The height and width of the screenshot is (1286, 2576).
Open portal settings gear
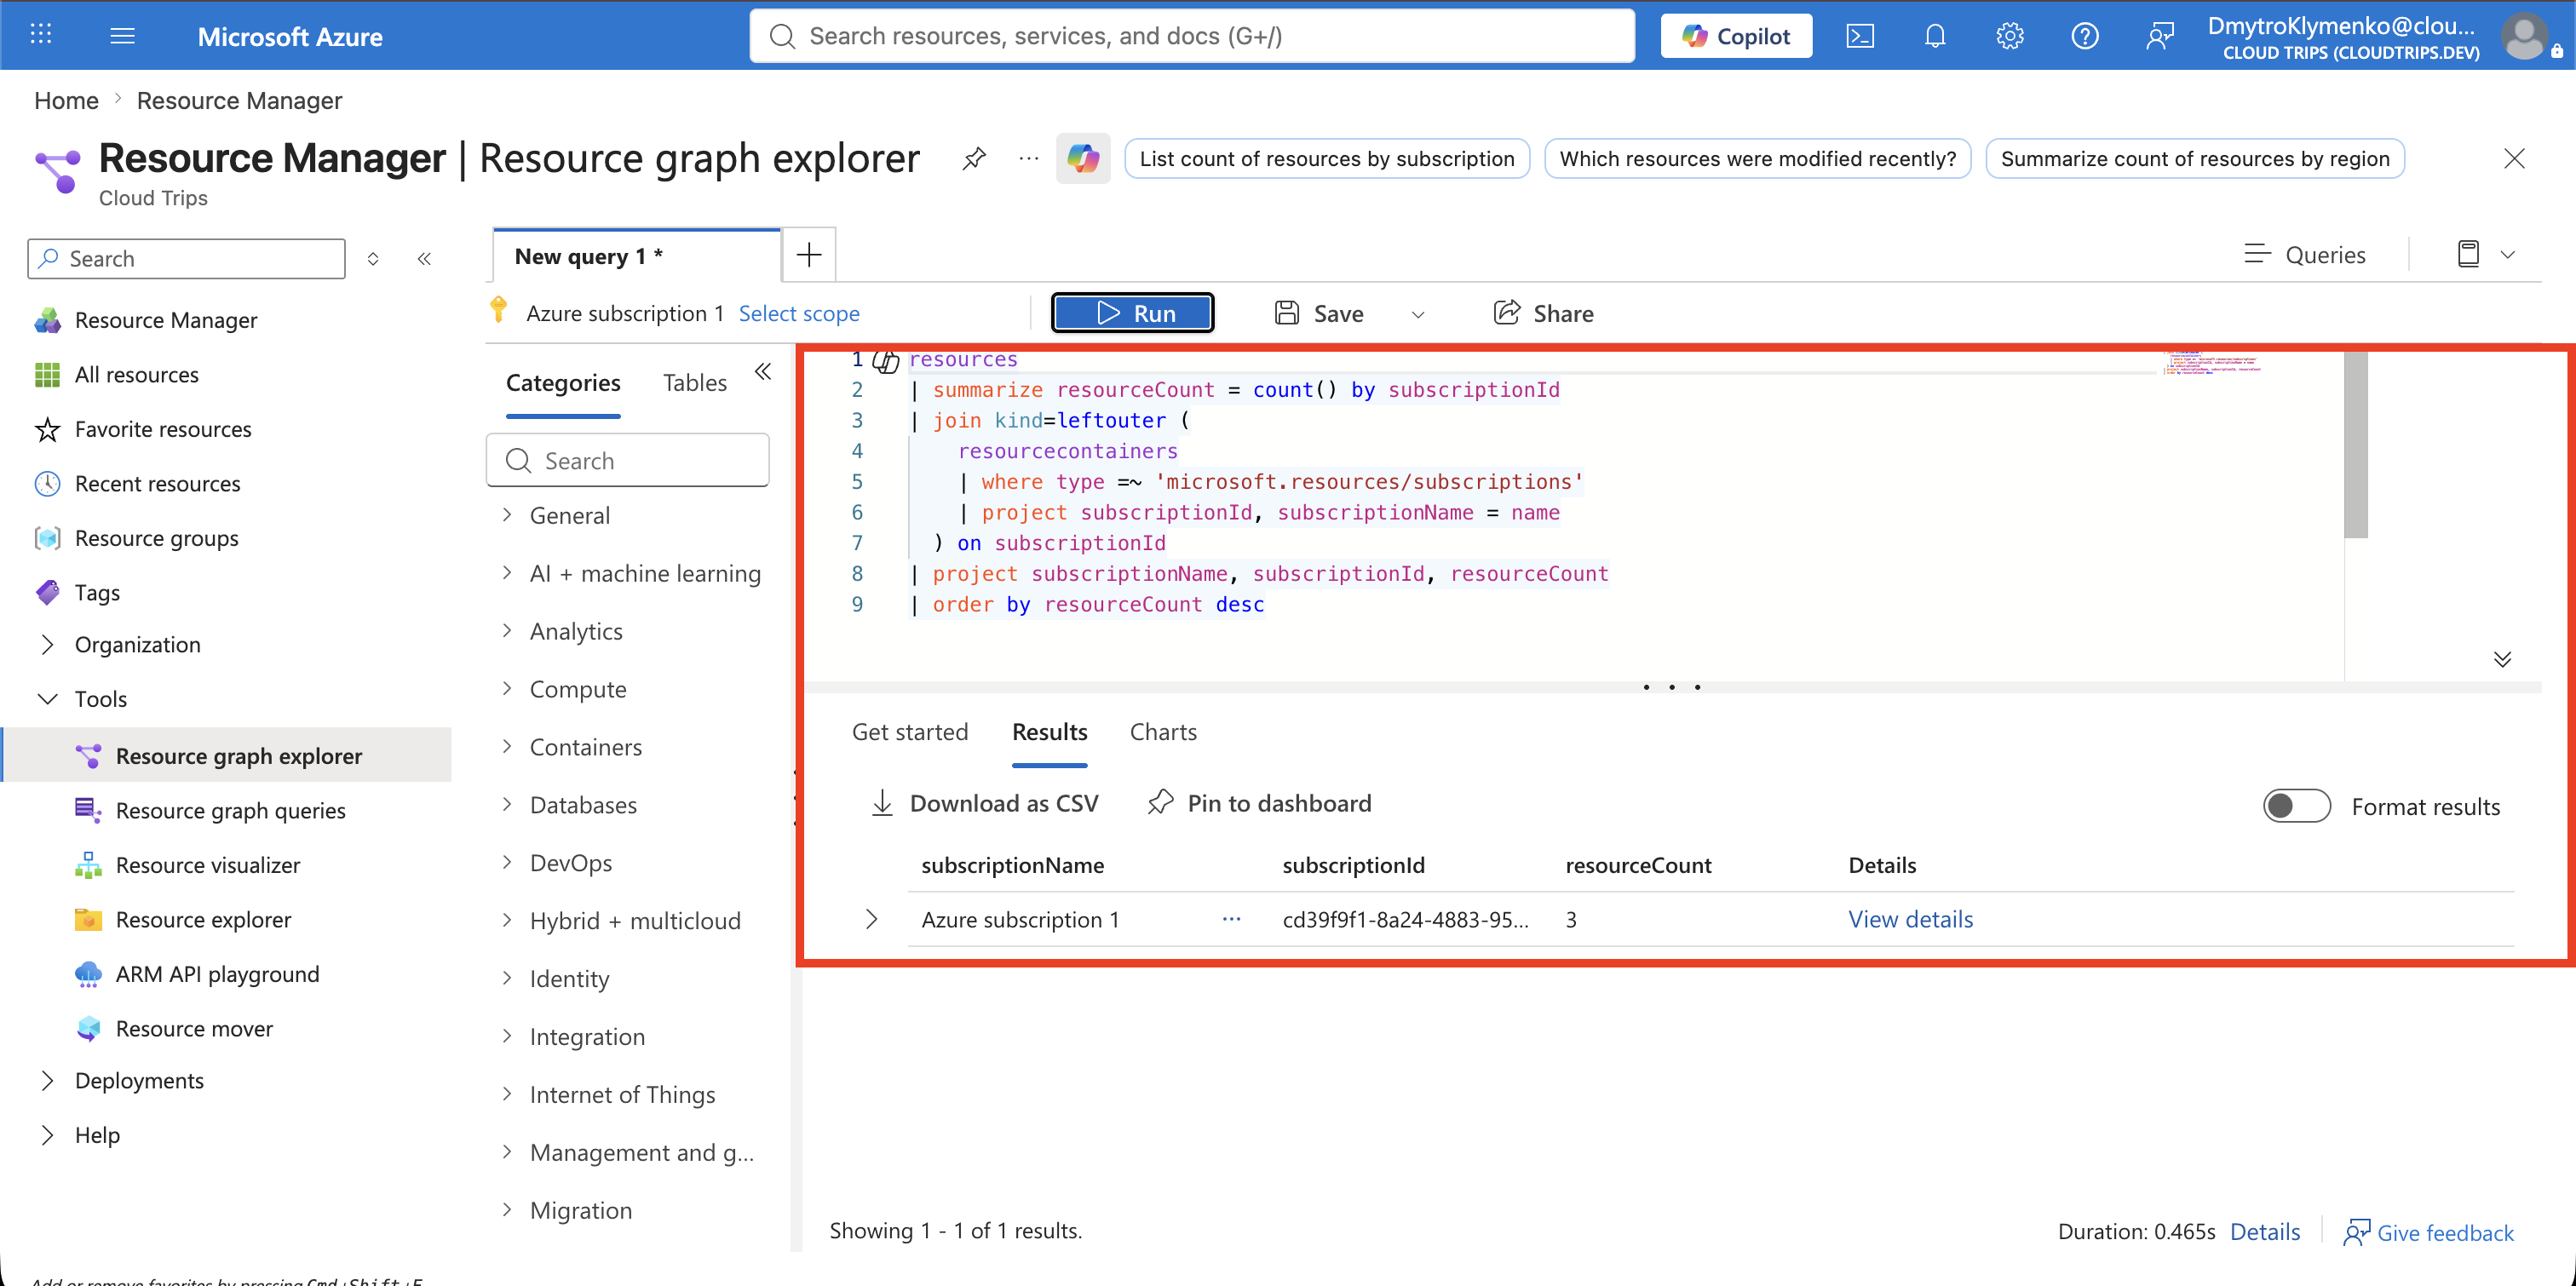[2009, 36]
